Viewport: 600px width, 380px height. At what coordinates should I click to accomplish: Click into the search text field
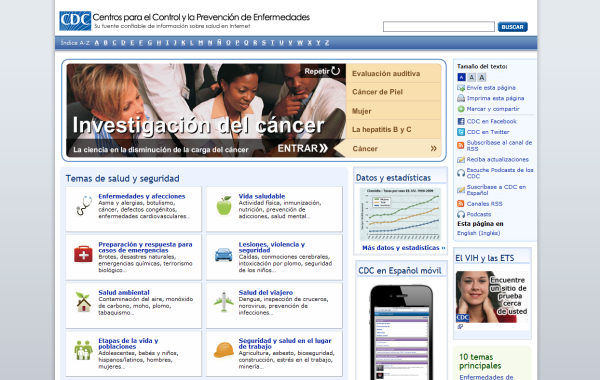coord(439,26)
